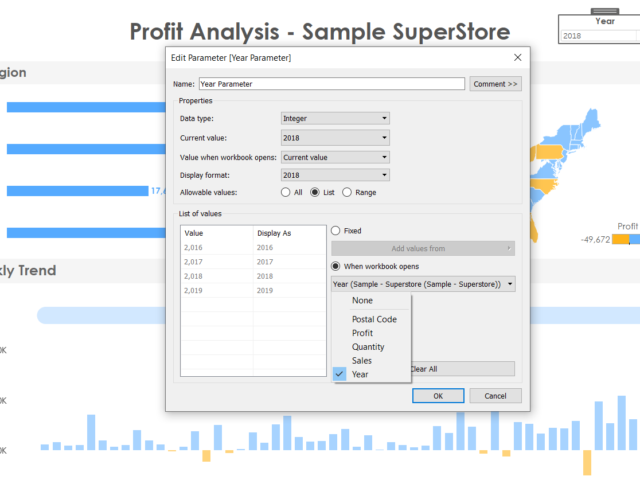
Task: Select the Fixed radio option
Action: coord(336,231)
